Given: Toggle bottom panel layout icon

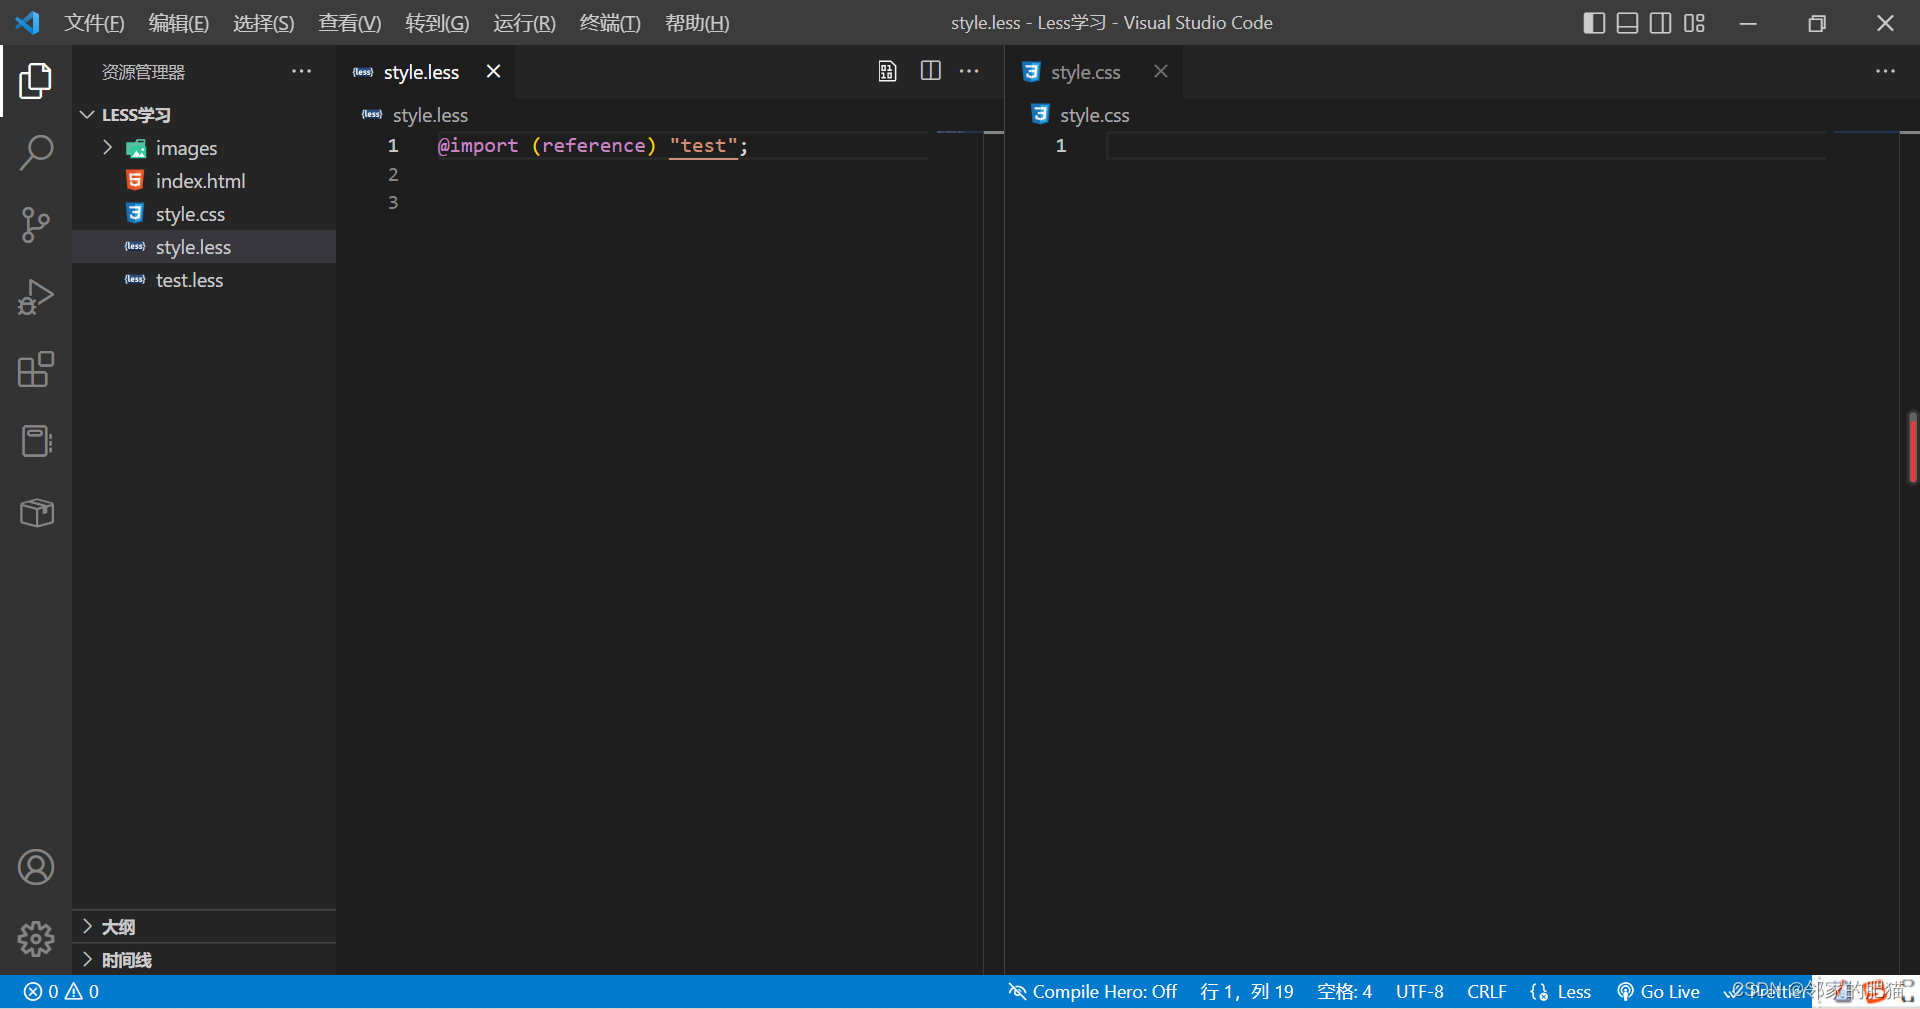Looking at the screenshot, I should pyautogui.click(x=1627, y=23).
